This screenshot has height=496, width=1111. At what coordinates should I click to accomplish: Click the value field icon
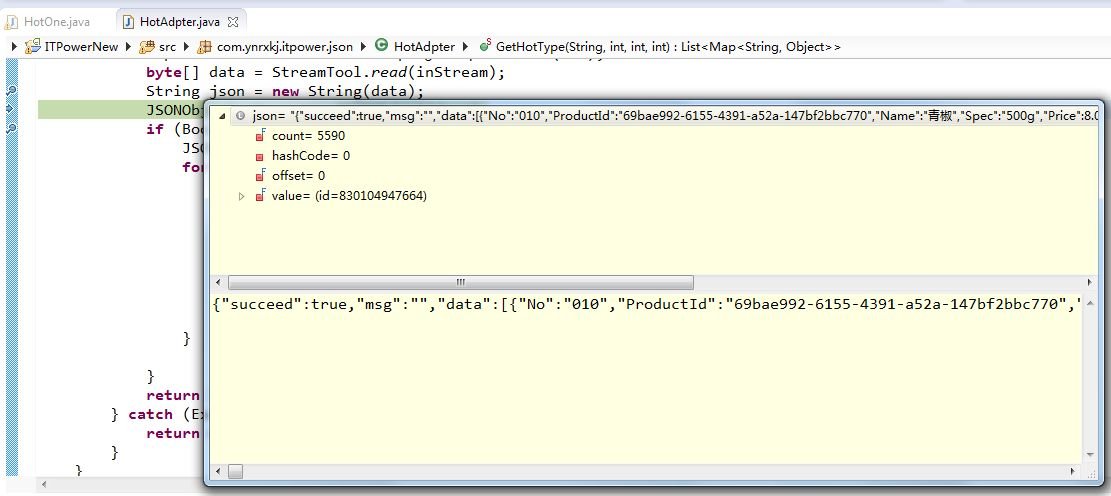260,196
